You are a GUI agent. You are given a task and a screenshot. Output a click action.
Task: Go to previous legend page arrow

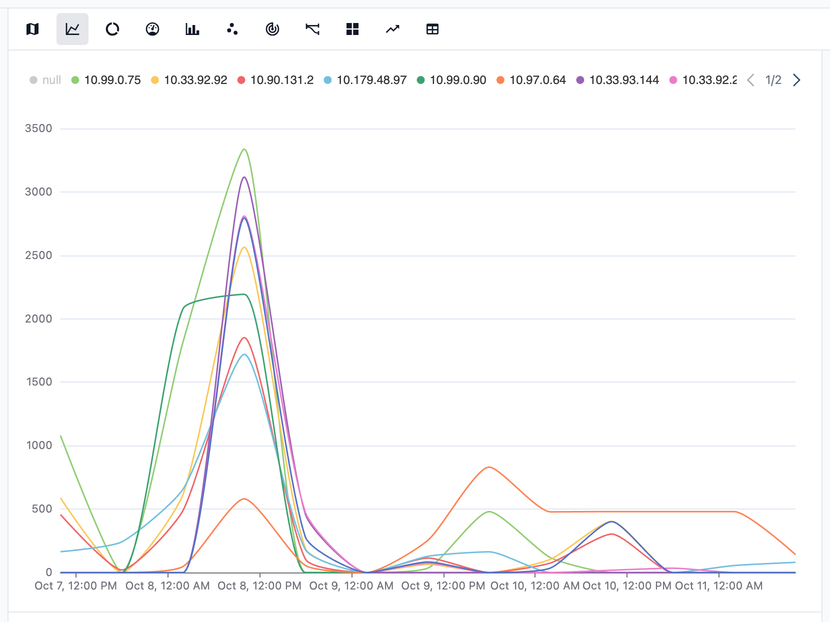pyautogui.click(x=750, y=80)
